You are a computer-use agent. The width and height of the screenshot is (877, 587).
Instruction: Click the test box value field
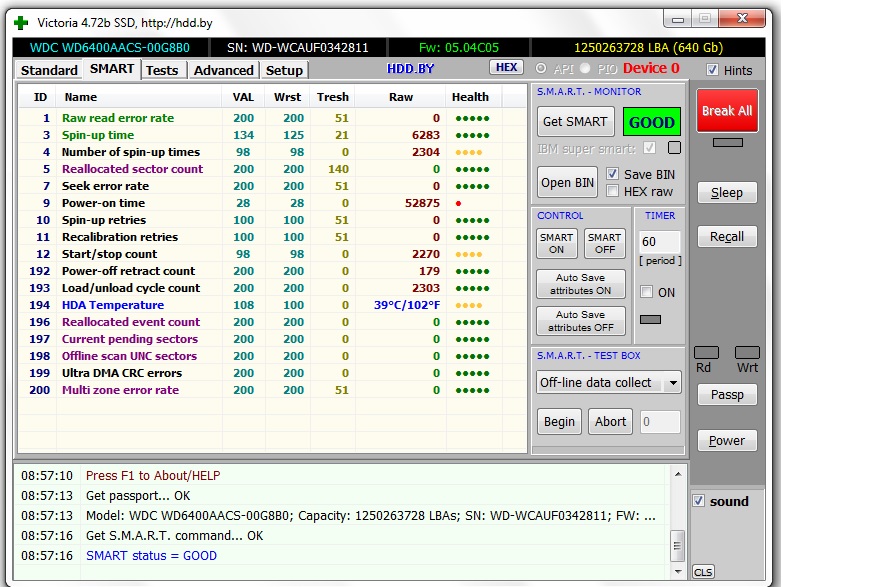pos(660,422)
